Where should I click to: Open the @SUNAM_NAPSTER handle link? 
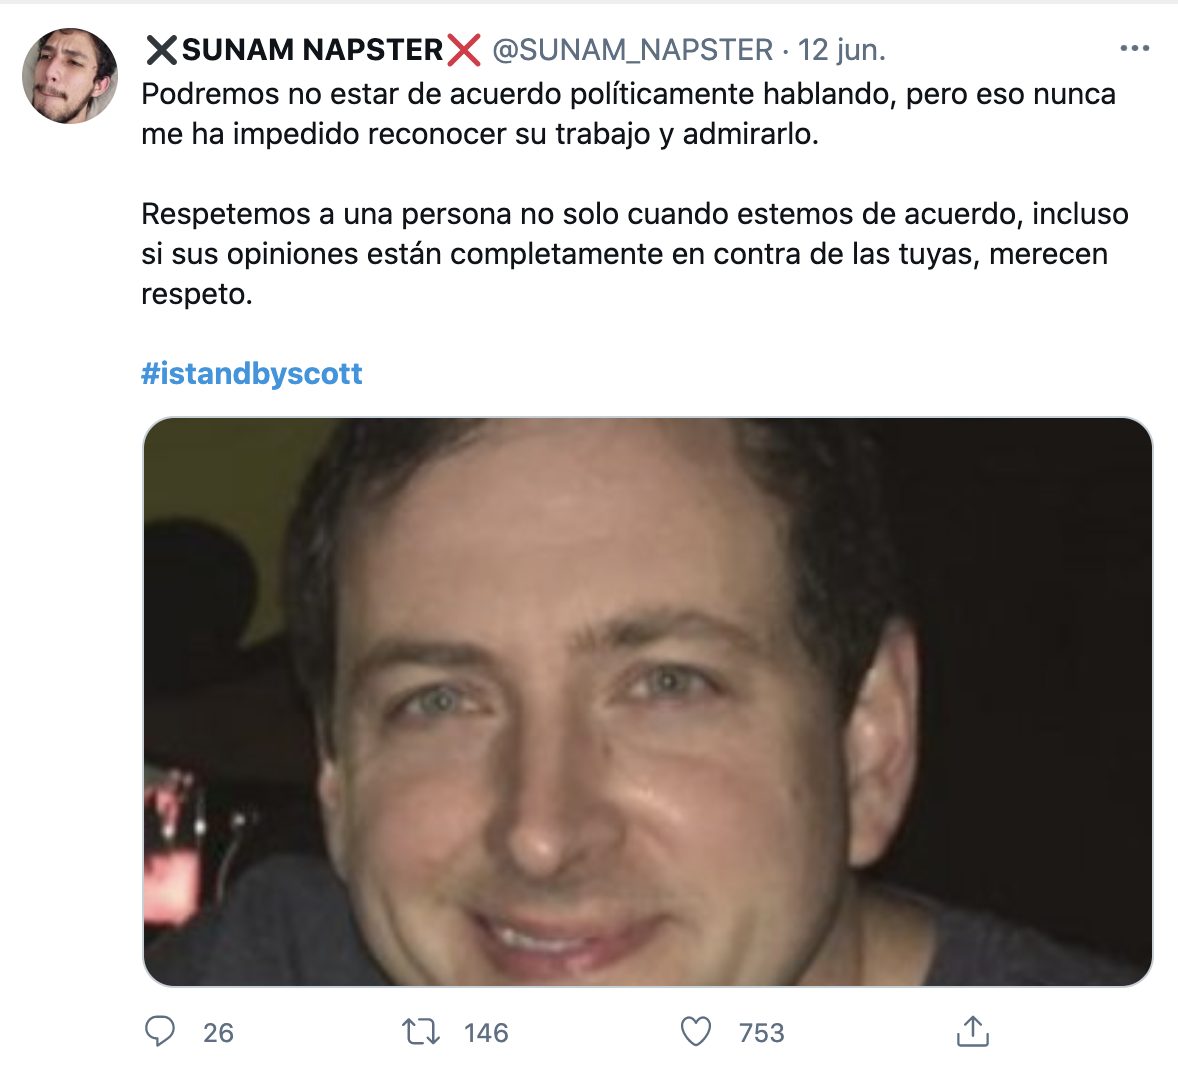pos(633,50)
